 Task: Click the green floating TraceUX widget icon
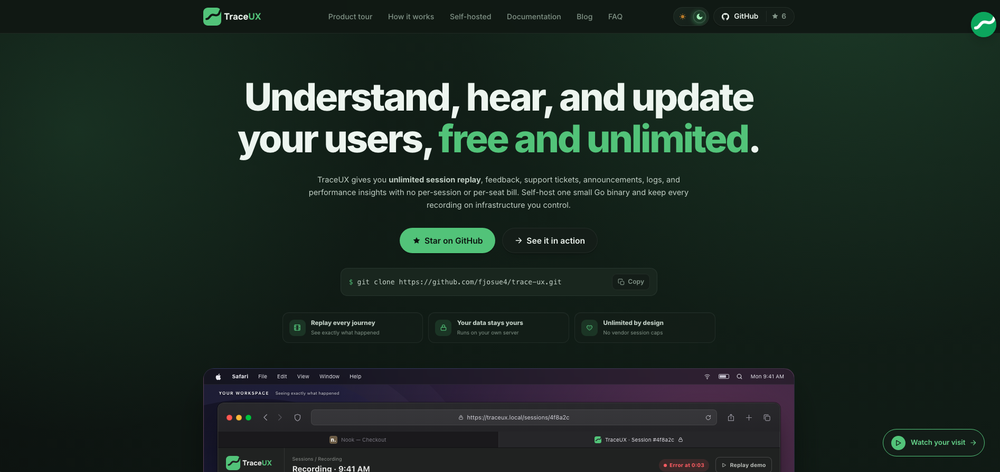[x=983, y=24]
